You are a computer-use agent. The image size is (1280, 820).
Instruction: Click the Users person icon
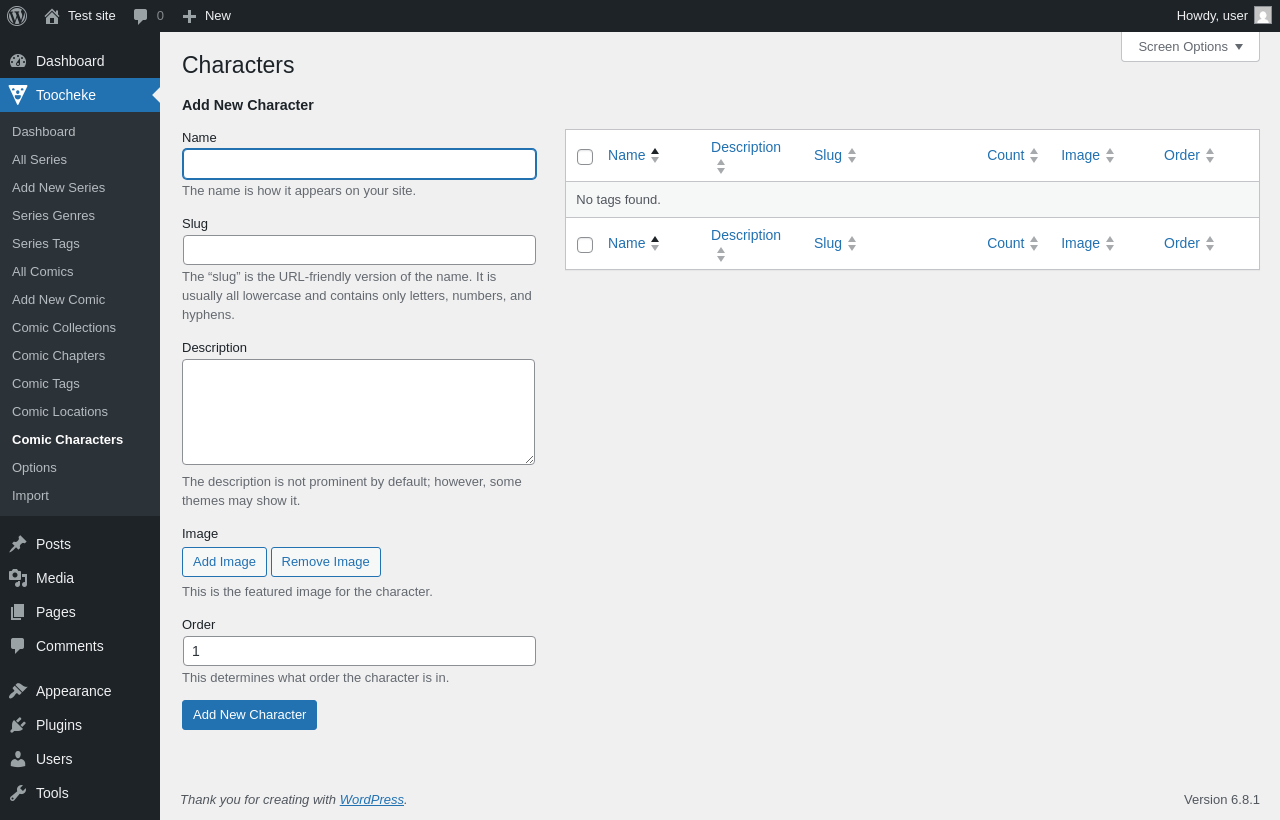click(18, 759)
